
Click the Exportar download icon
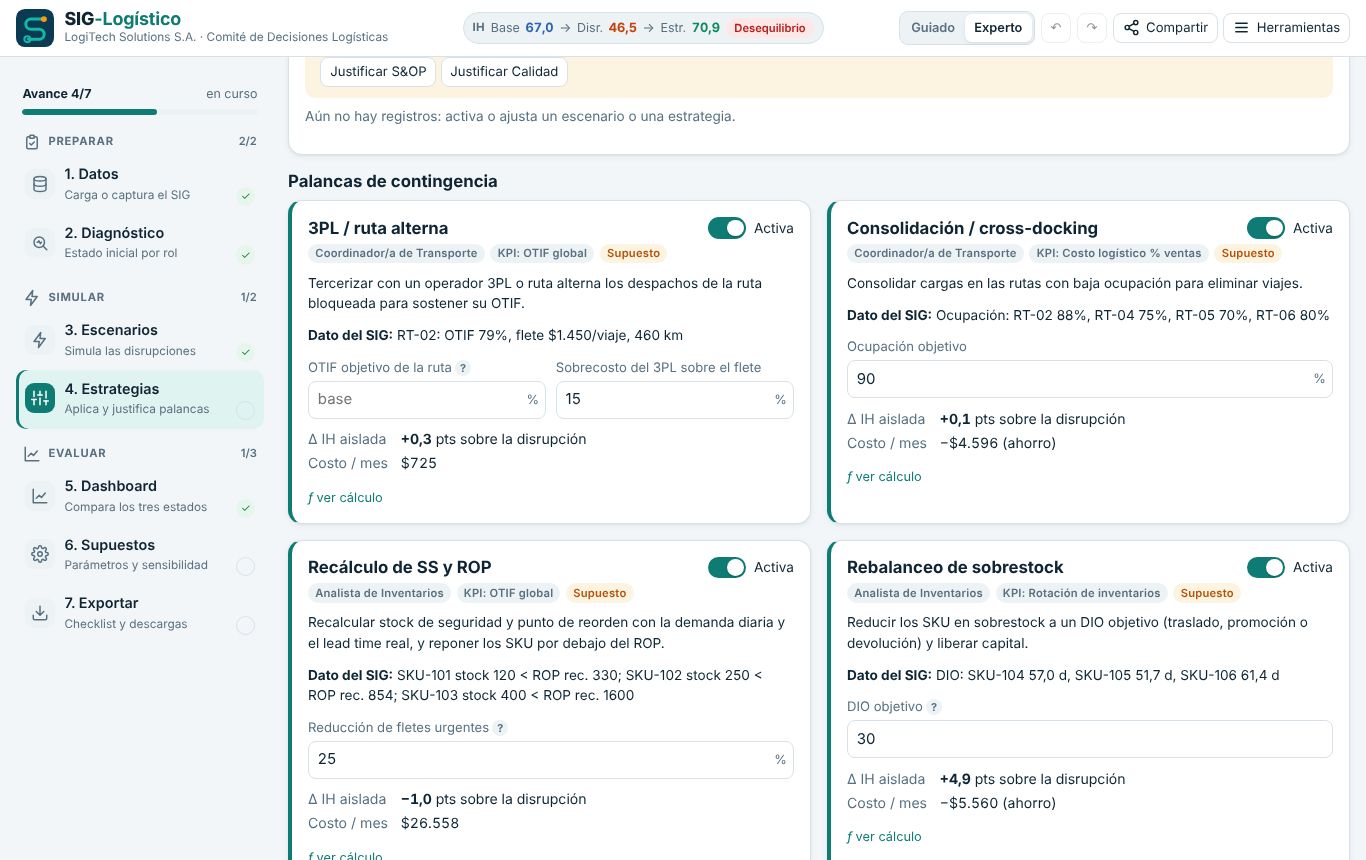click(40, 613)
